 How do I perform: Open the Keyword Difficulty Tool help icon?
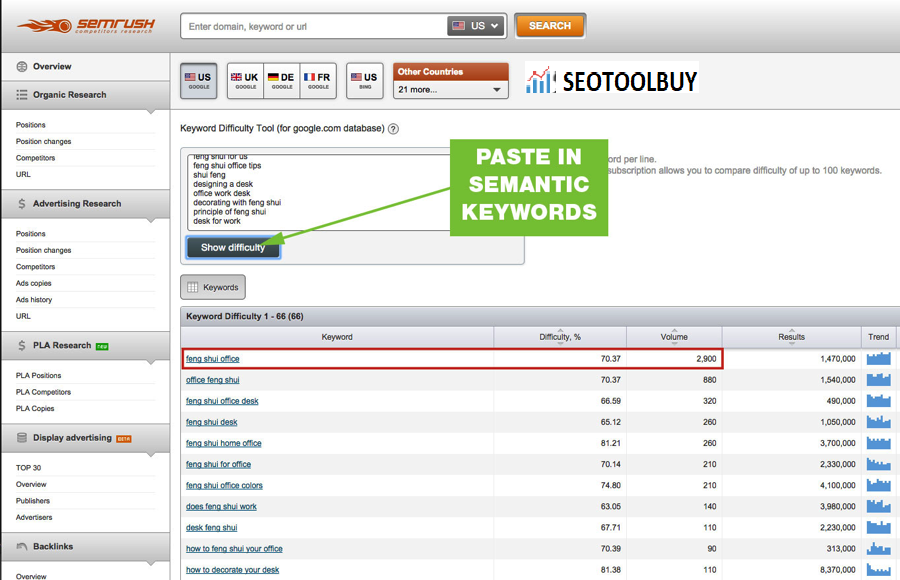point(393,129)
